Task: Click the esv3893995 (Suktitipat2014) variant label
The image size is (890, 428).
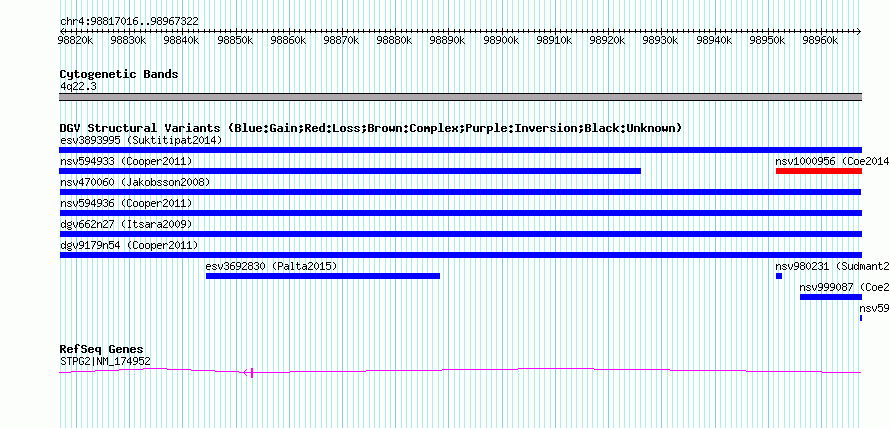Action: point(141,140)
